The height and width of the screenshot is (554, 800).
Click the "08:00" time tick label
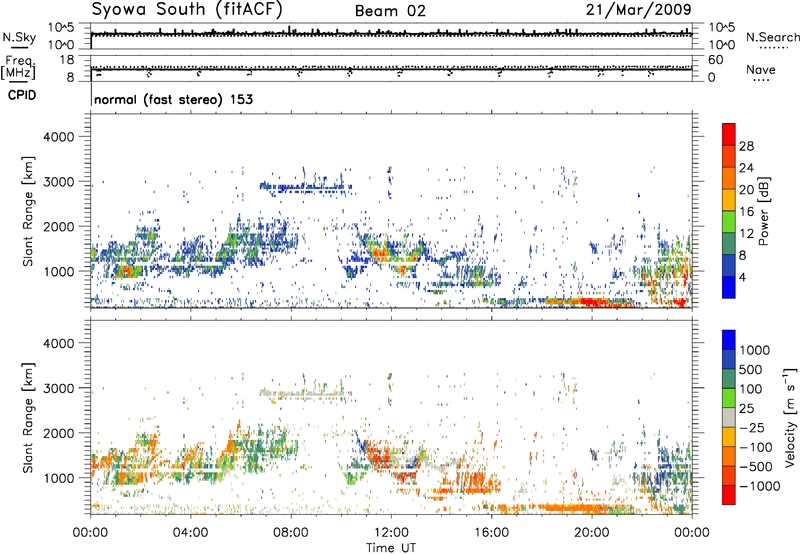coord(291,533)
